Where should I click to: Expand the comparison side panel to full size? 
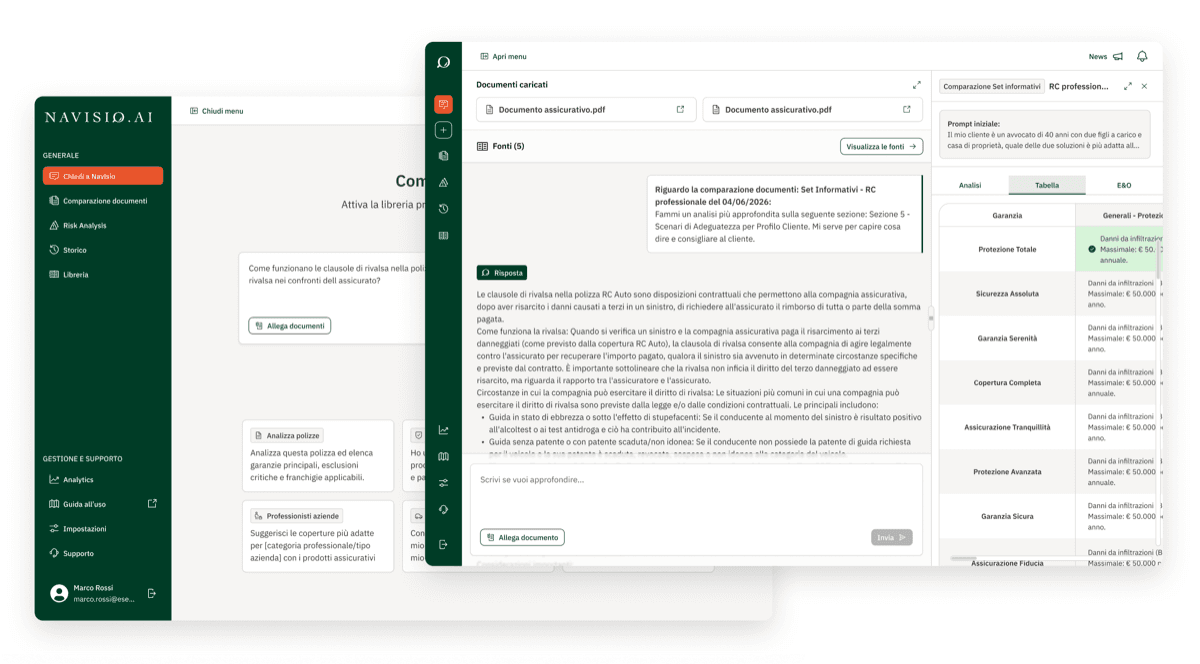pyautogui.click(x=1128, y=86)
